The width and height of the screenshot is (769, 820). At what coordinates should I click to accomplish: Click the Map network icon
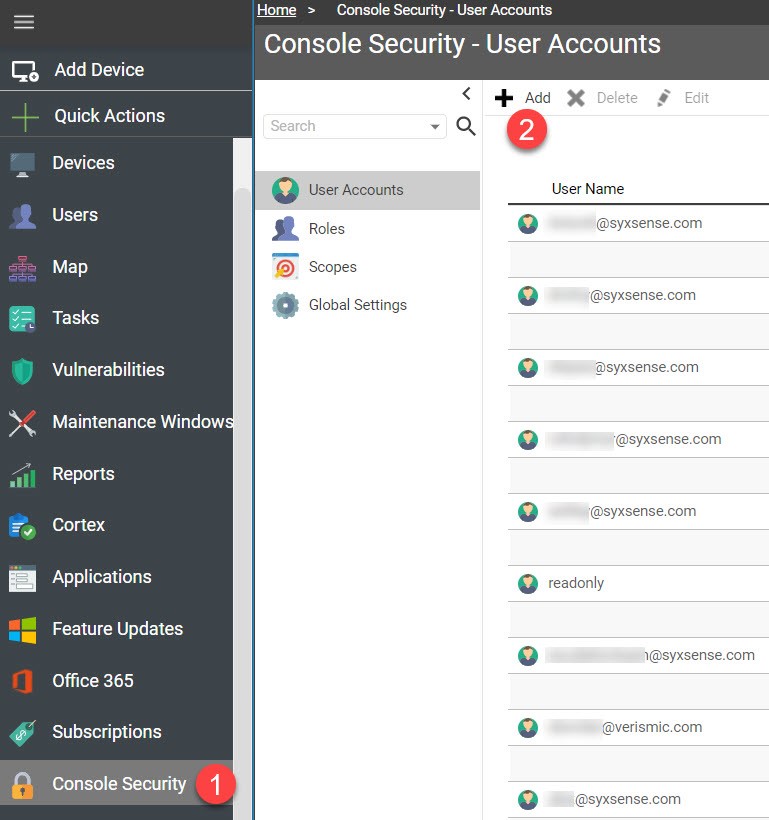[22, 268]
